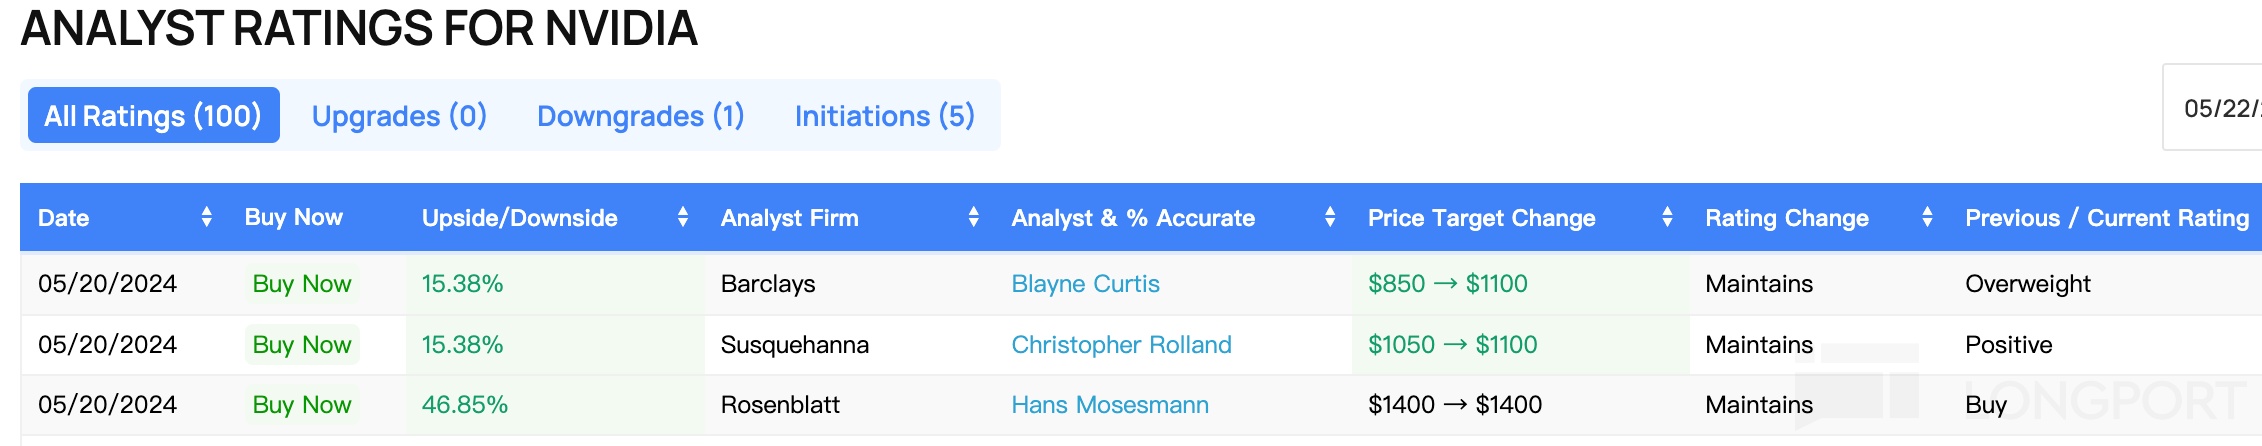The image size is (2262, 446).
Task: View Hans Mosesmann analyst page
Action: (x=1109, y=405)
